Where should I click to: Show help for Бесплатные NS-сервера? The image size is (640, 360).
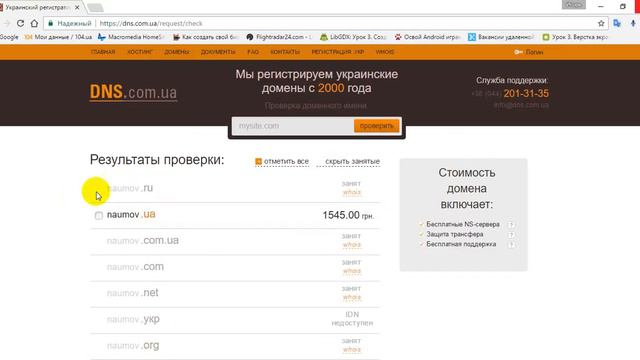511,224
